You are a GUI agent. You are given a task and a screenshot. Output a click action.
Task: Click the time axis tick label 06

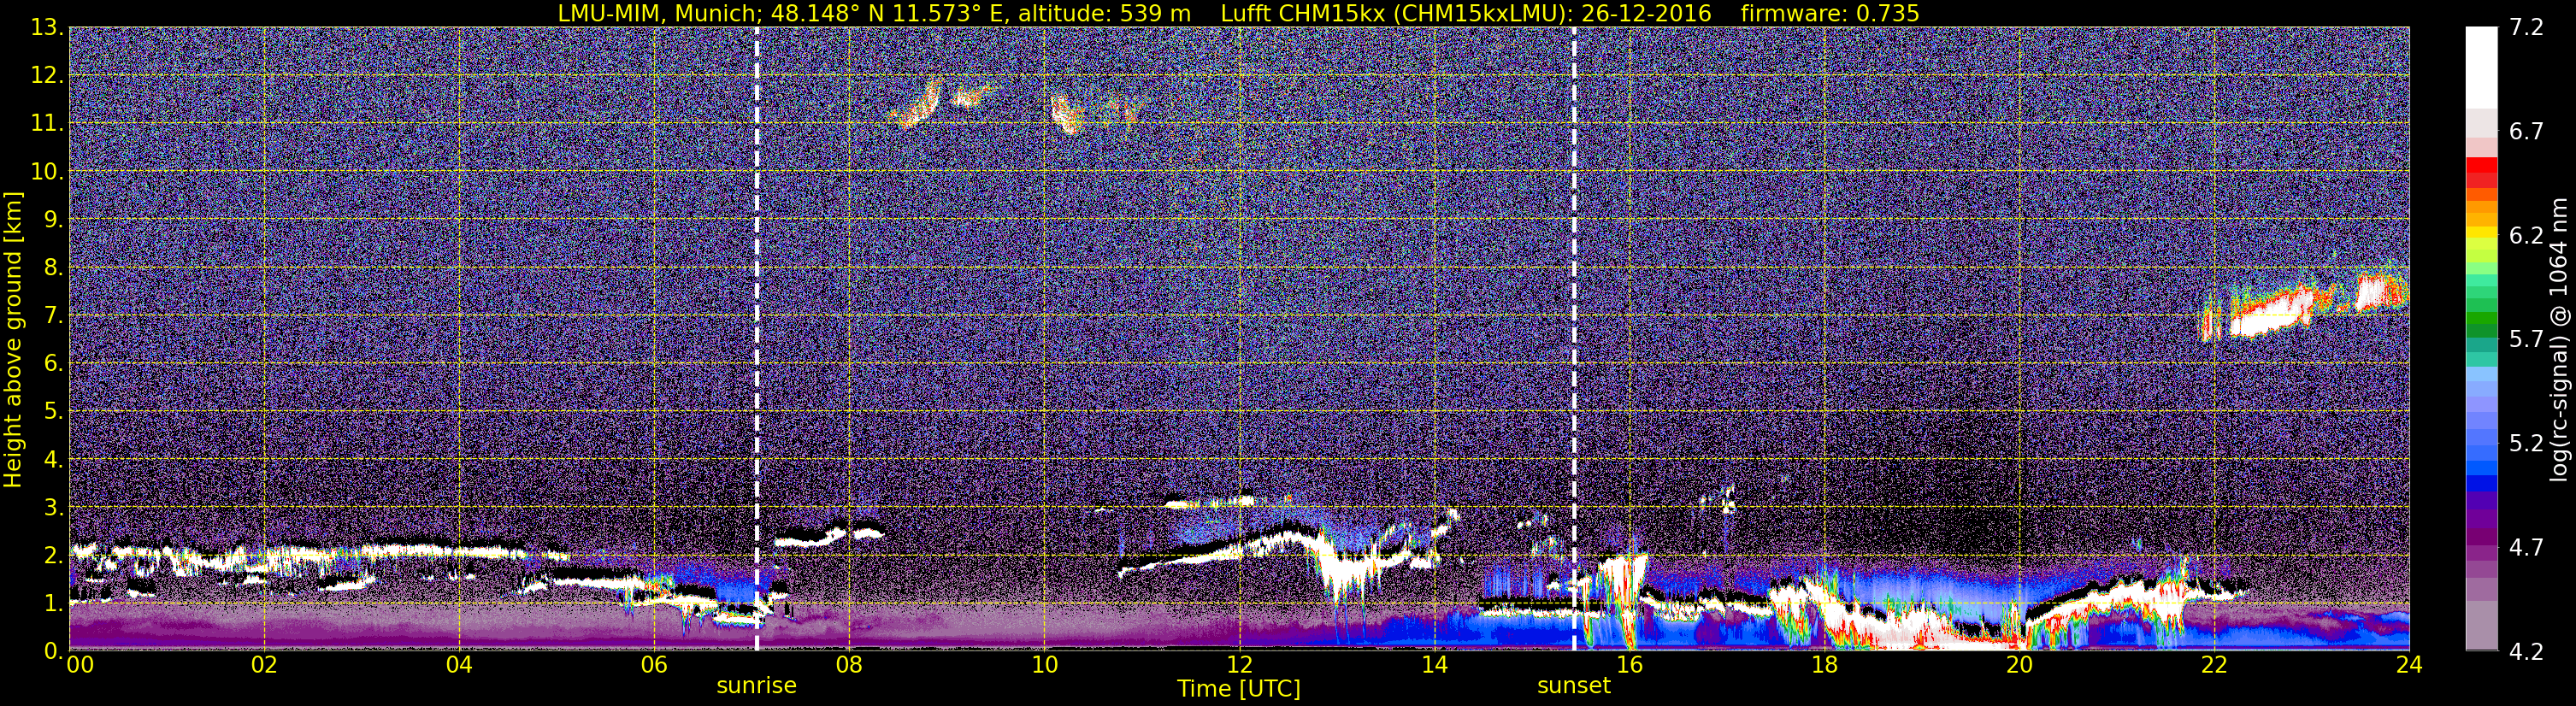pyautogui.click(x=654, y=666)
